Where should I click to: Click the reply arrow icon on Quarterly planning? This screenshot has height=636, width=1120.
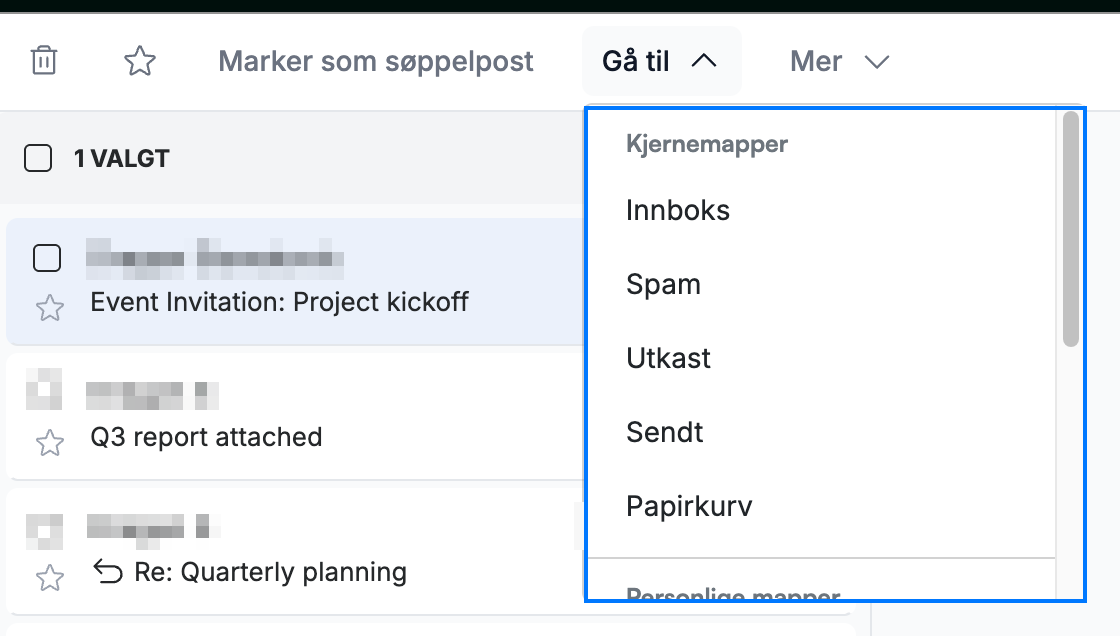tap(108, 572)
